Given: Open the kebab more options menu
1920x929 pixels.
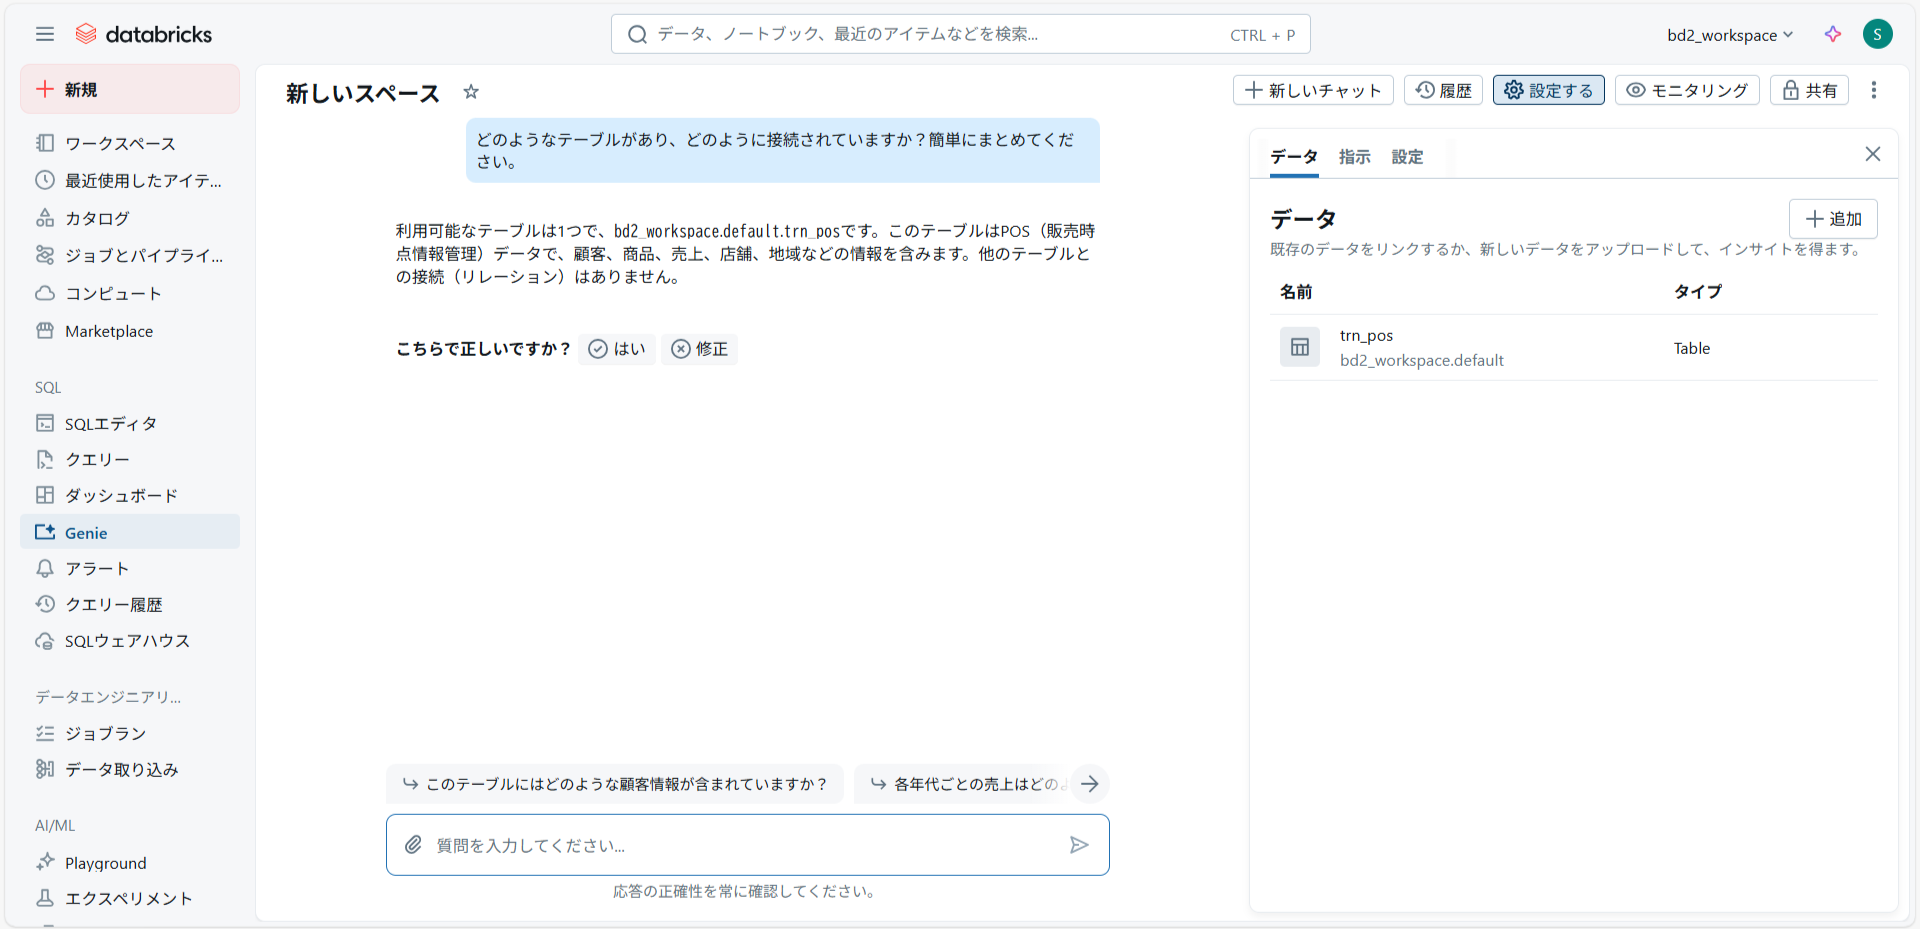Looking at the screenshot, I should tap(1873, 90).
